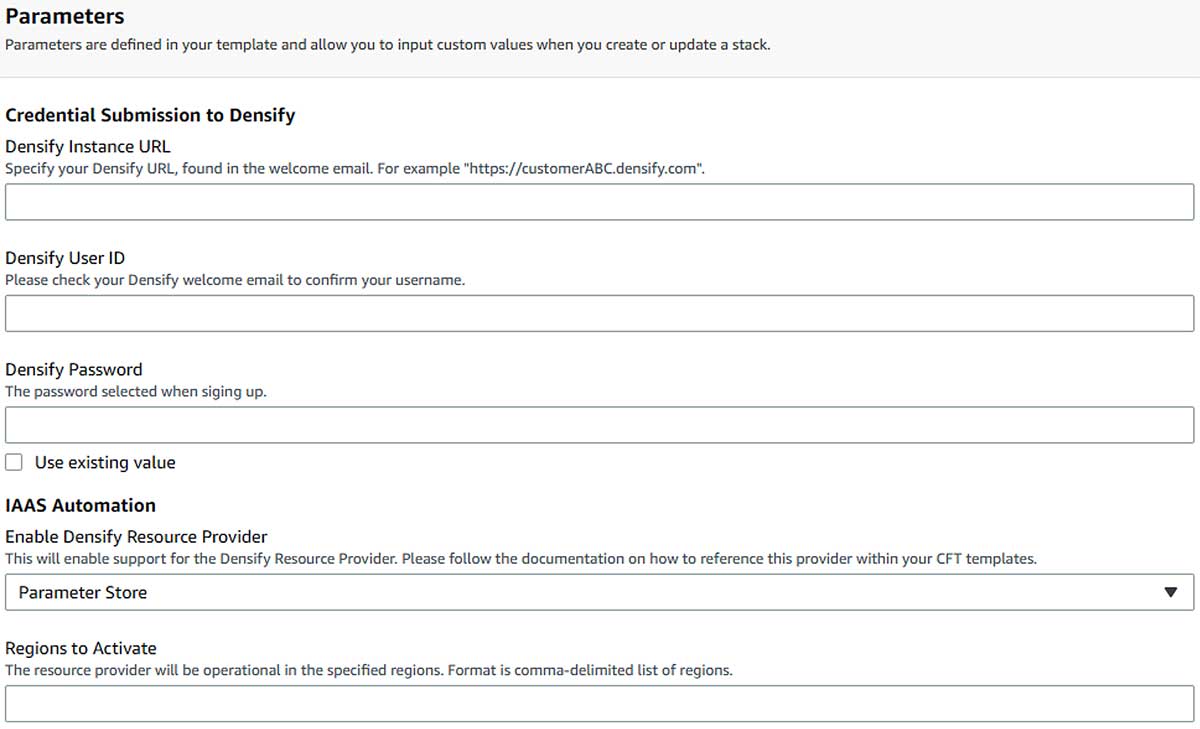The width and height of the screenshot is (1200, 729).
Task: Click the customerABC.densify.com example description
Action: tap(356, 169)
